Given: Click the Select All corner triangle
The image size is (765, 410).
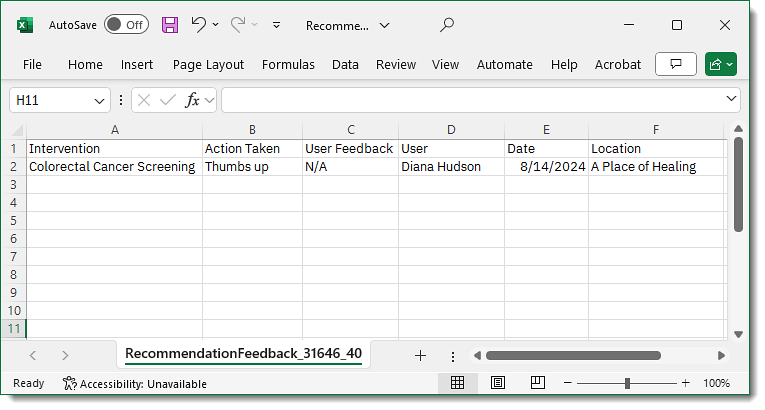Looking at the screenshot, I should [17, 130].
